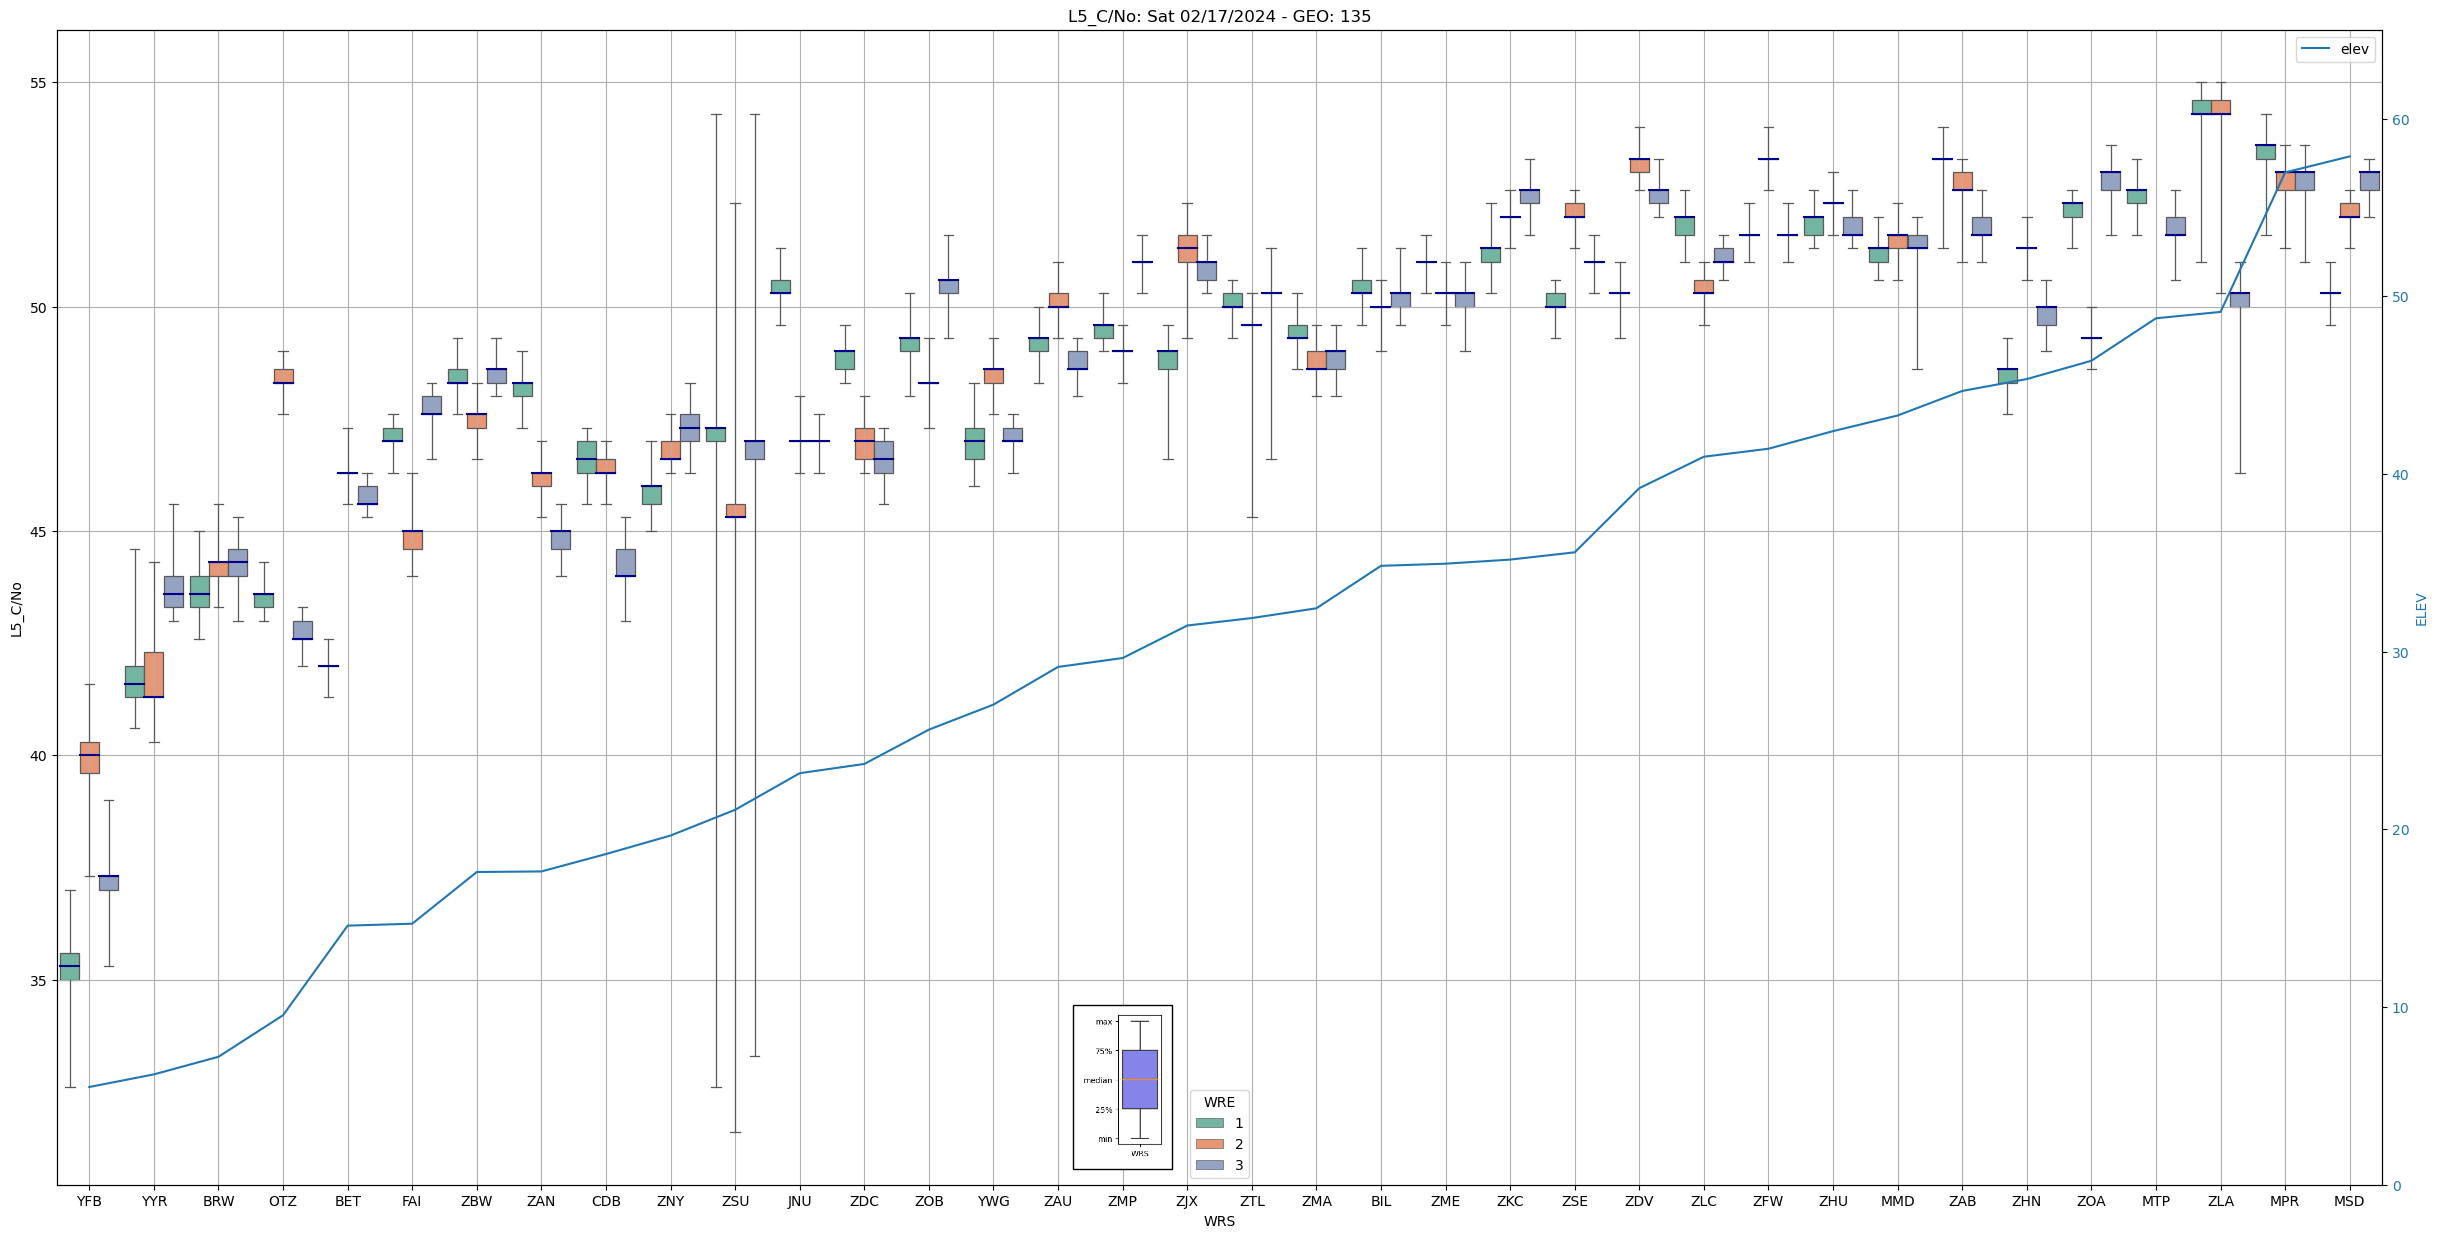Click the YFB station tick label
The width and height of the screenshot is (2439, 1238).
pyautogui.click(x=89, y=1201)
